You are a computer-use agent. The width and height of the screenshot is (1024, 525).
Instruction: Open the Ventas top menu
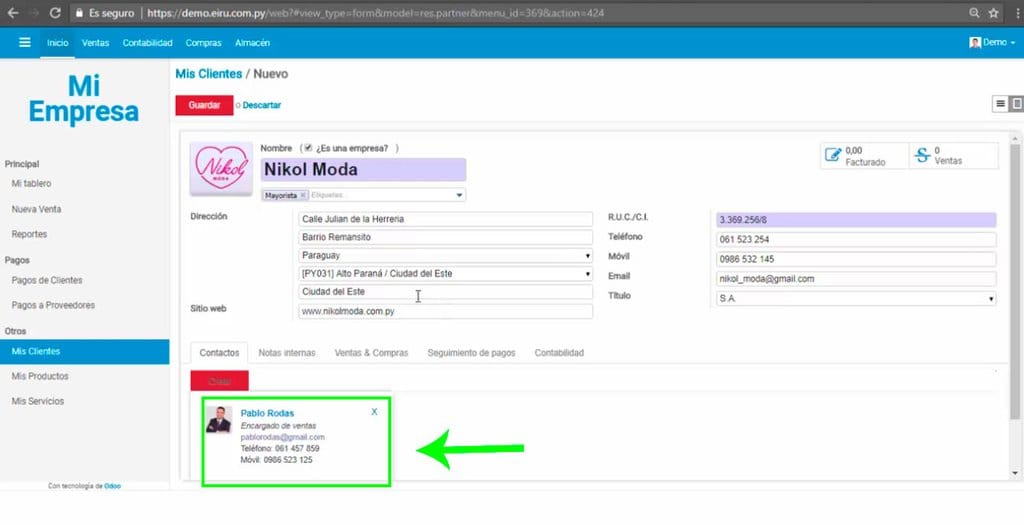tap(95, 42)
